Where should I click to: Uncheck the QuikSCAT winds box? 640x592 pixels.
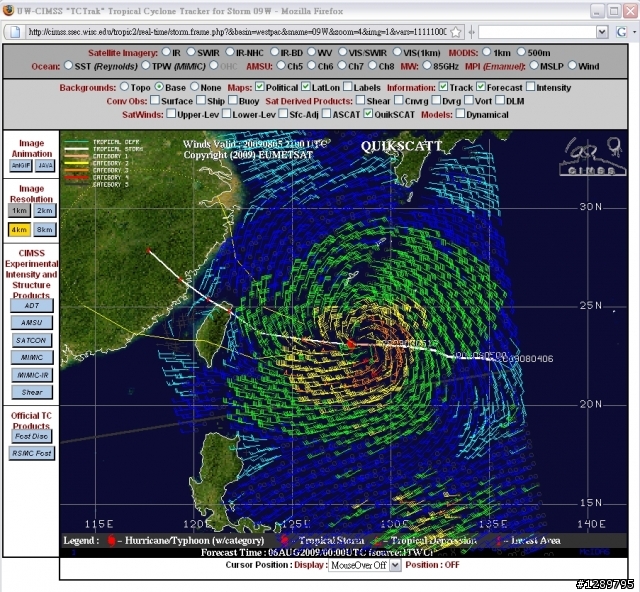pos(368,114)
